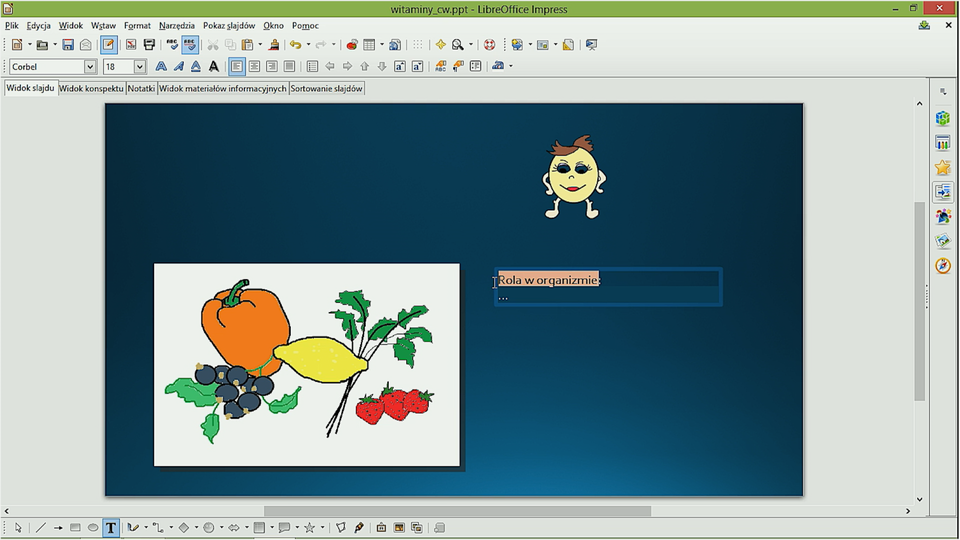Screen dimensions: 960x540
Task: Open the Gallery panel in sidebar
Action: 942,241
